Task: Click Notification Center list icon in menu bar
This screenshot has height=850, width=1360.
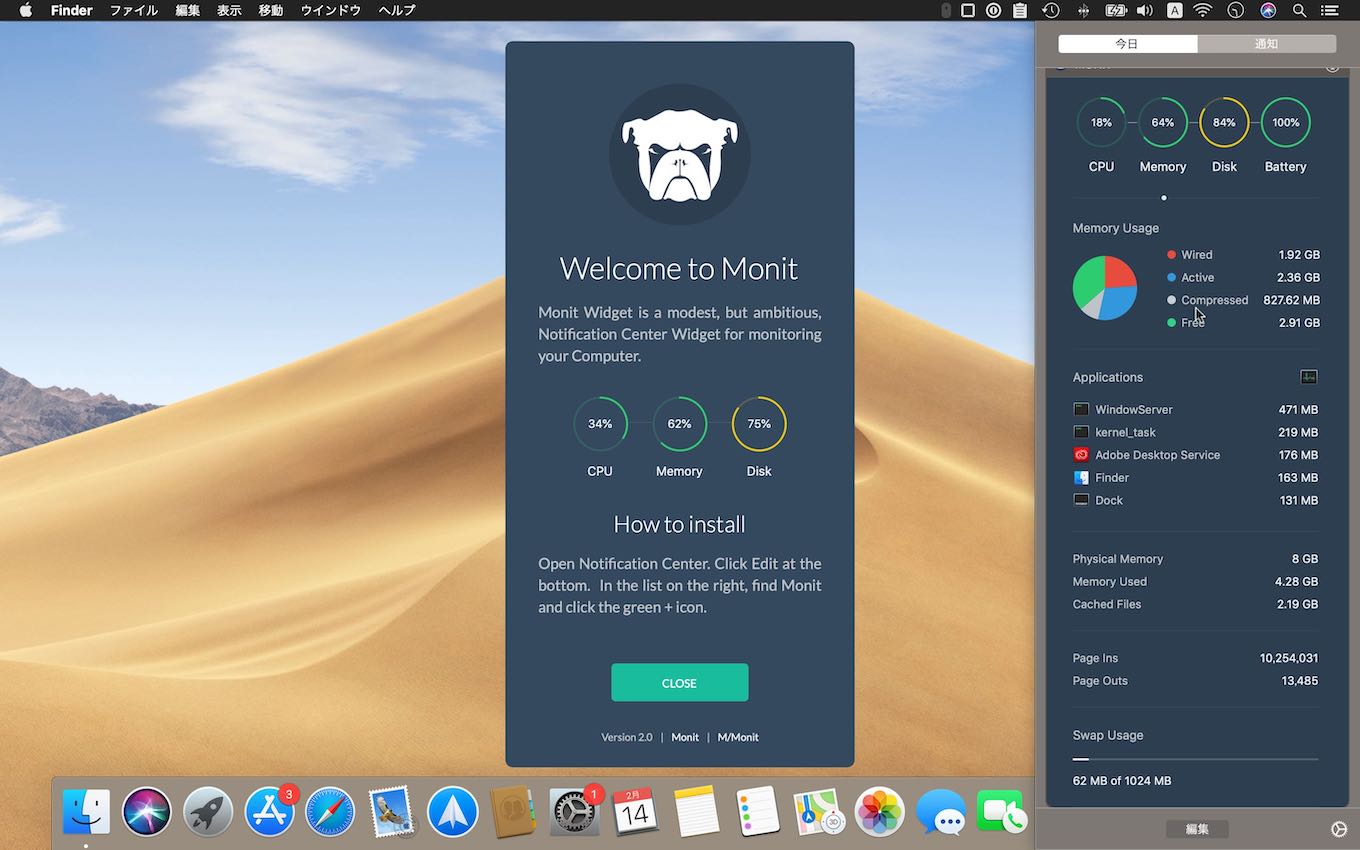Action: (1330, 10)
